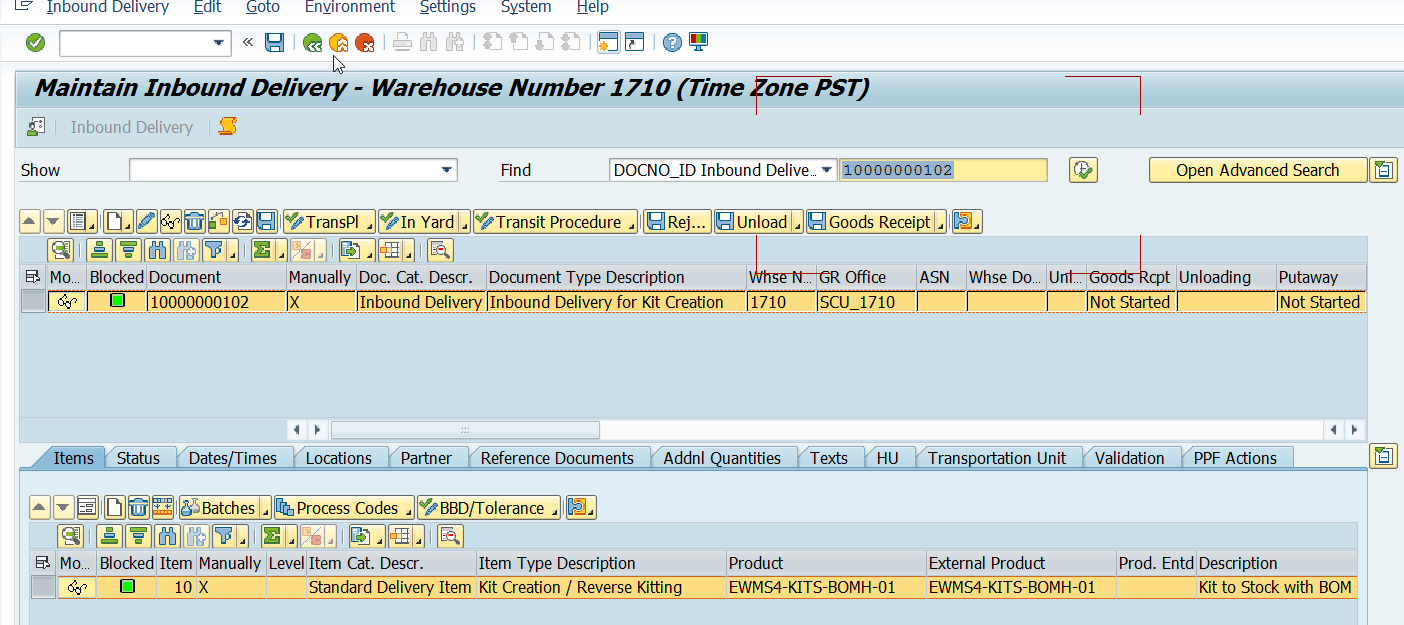1404x625 pixels.
Task: Expand the DOCNO_ID Inbound Delivery find dropdown
Action: coord(826,170)
